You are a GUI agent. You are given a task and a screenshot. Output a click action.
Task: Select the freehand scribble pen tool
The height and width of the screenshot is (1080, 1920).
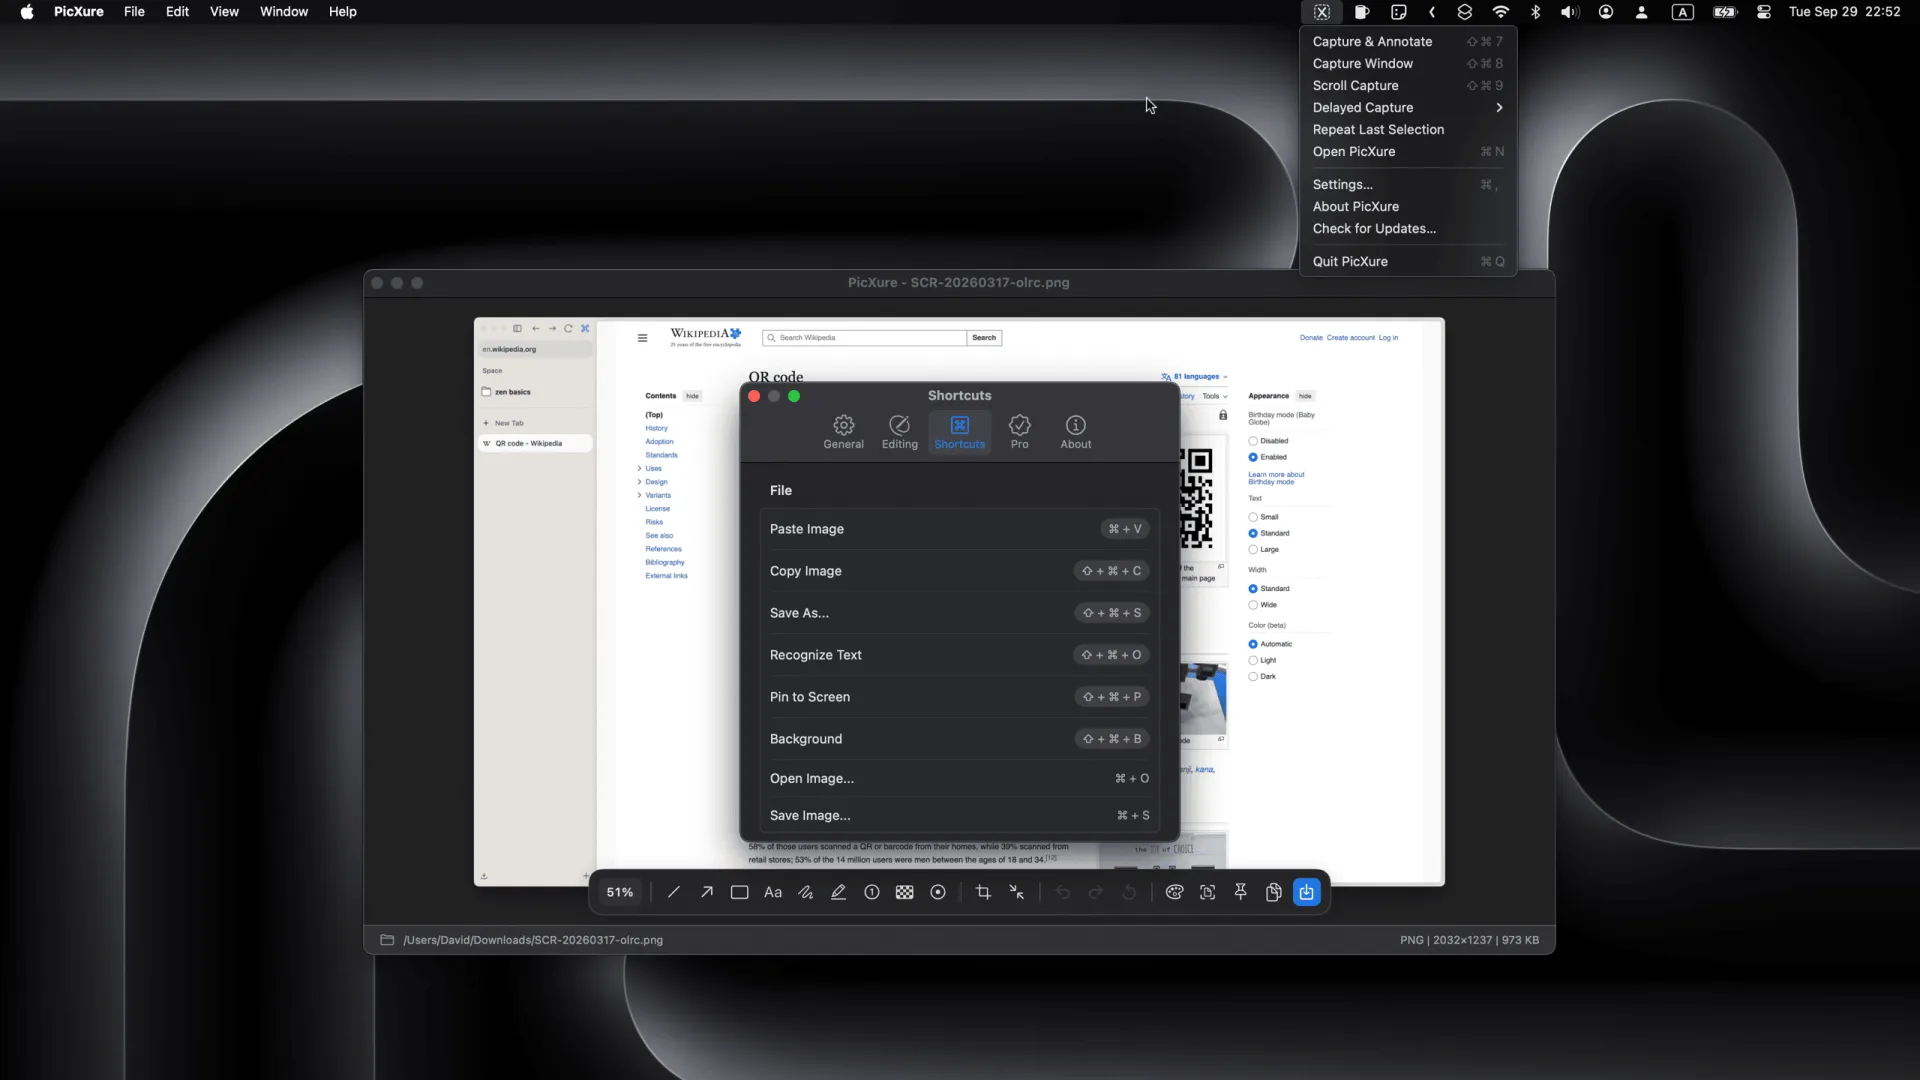click(x=806, y=892)
